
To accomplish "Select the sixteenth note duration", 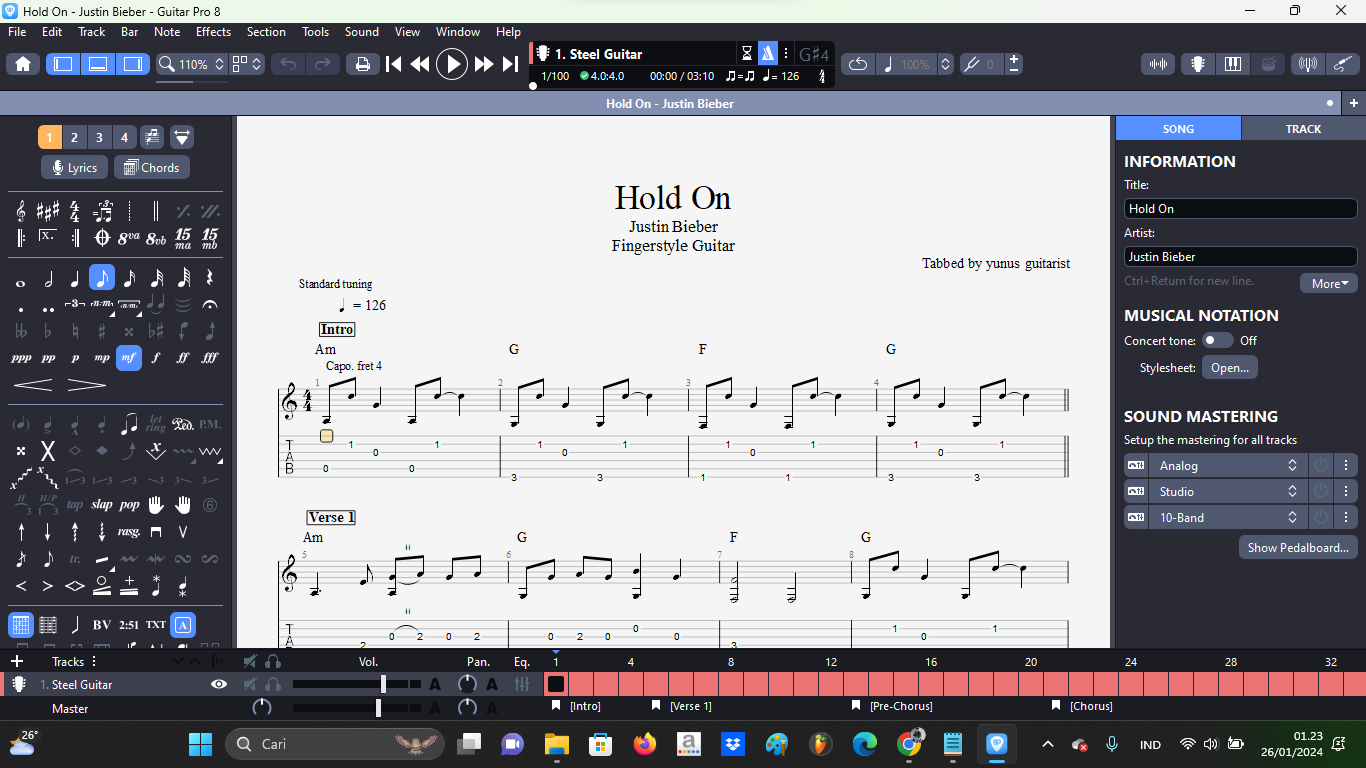I will pos(129,278).
